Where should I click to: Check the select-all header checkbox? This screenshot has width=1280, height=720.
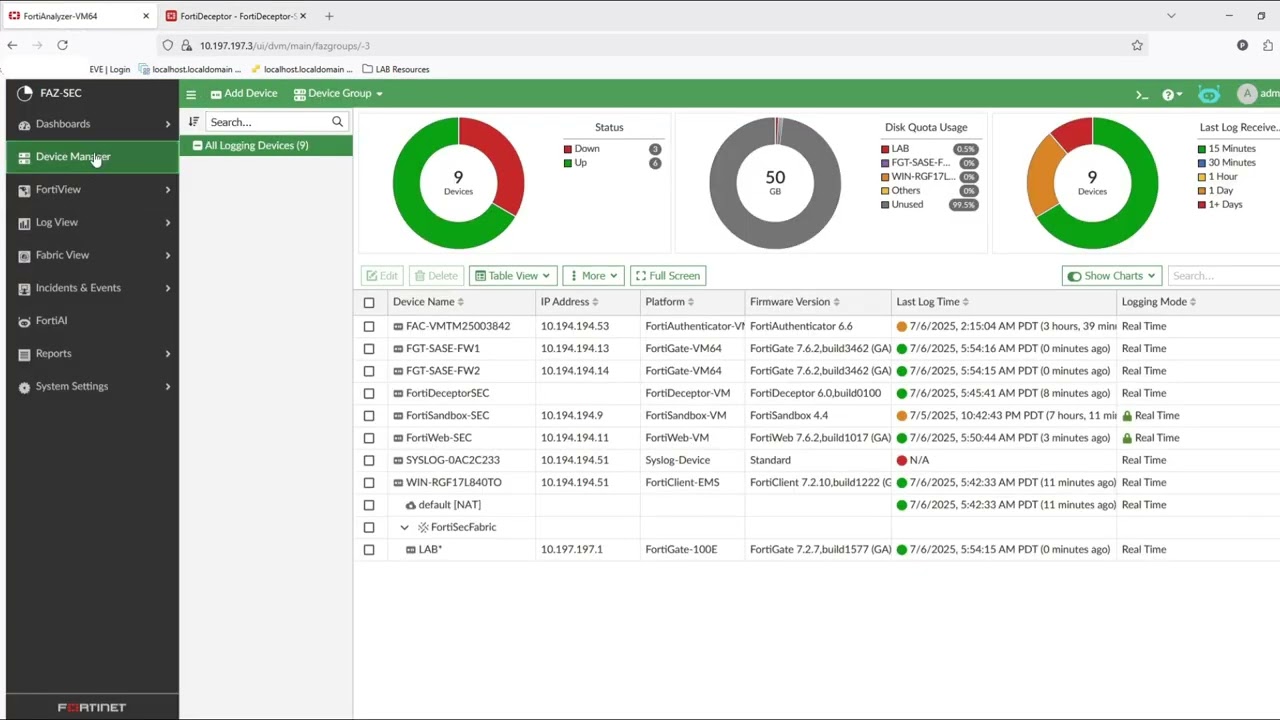point(369,303)
